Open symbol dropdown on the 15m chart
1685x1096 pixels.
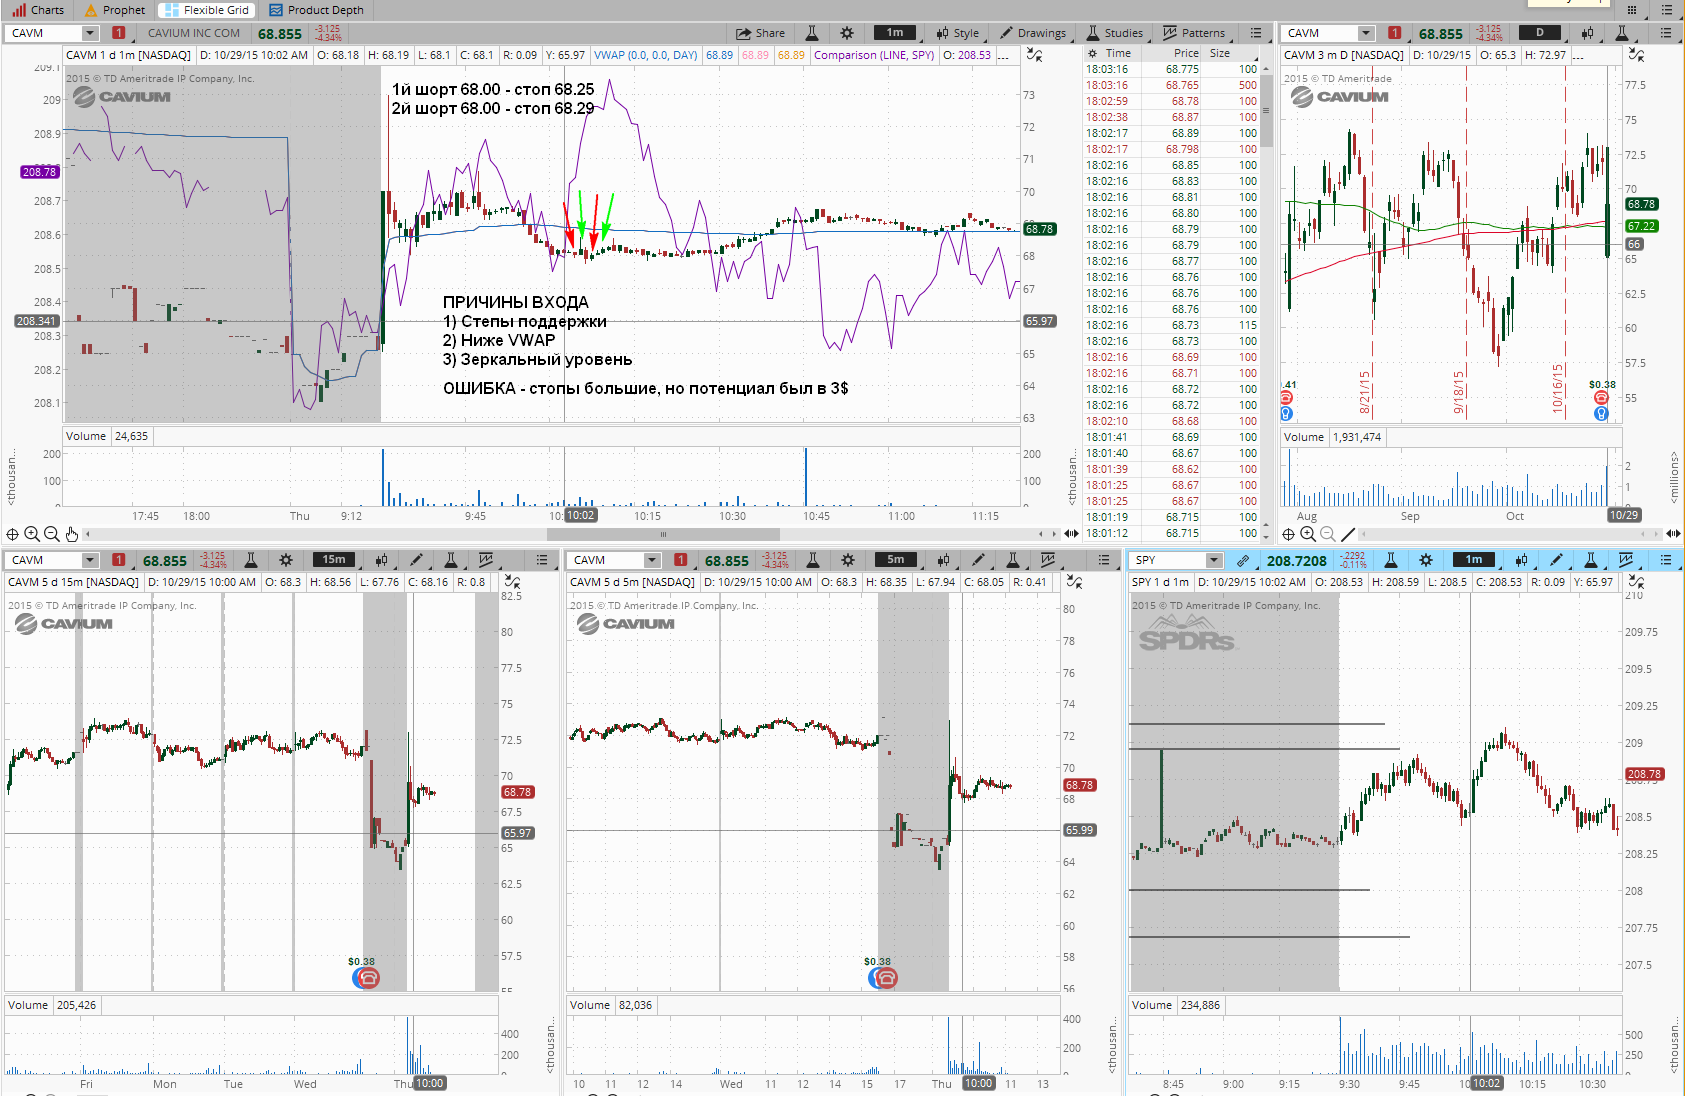tap(90, 560)
